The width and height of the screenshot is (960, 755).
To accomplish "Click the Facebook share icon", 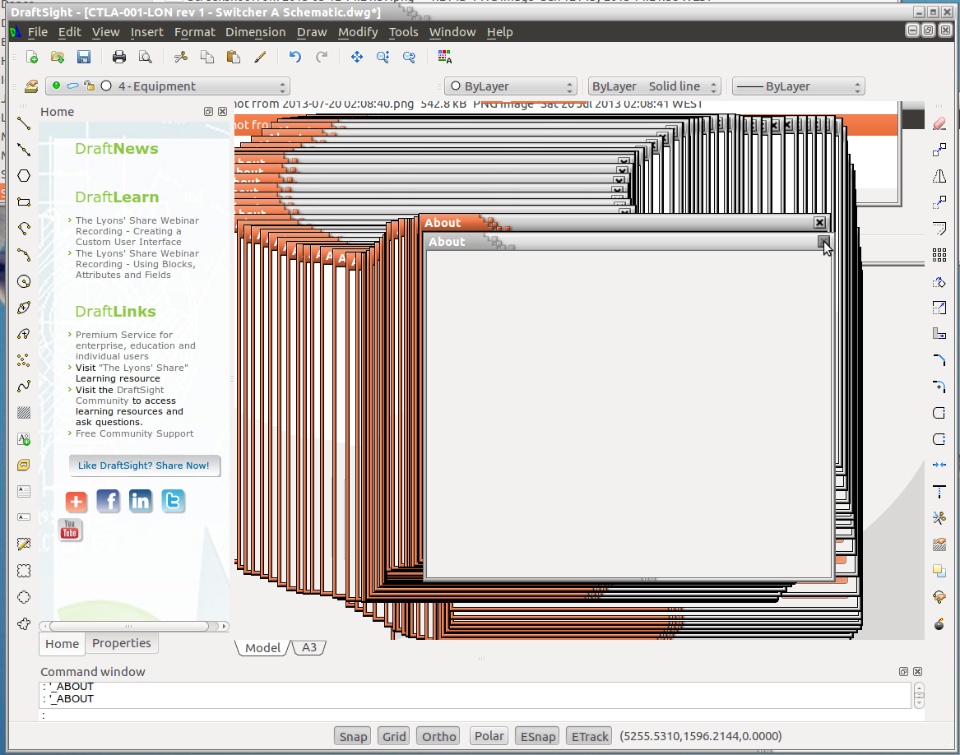I will pyautogui.click(x=108, y=501).
